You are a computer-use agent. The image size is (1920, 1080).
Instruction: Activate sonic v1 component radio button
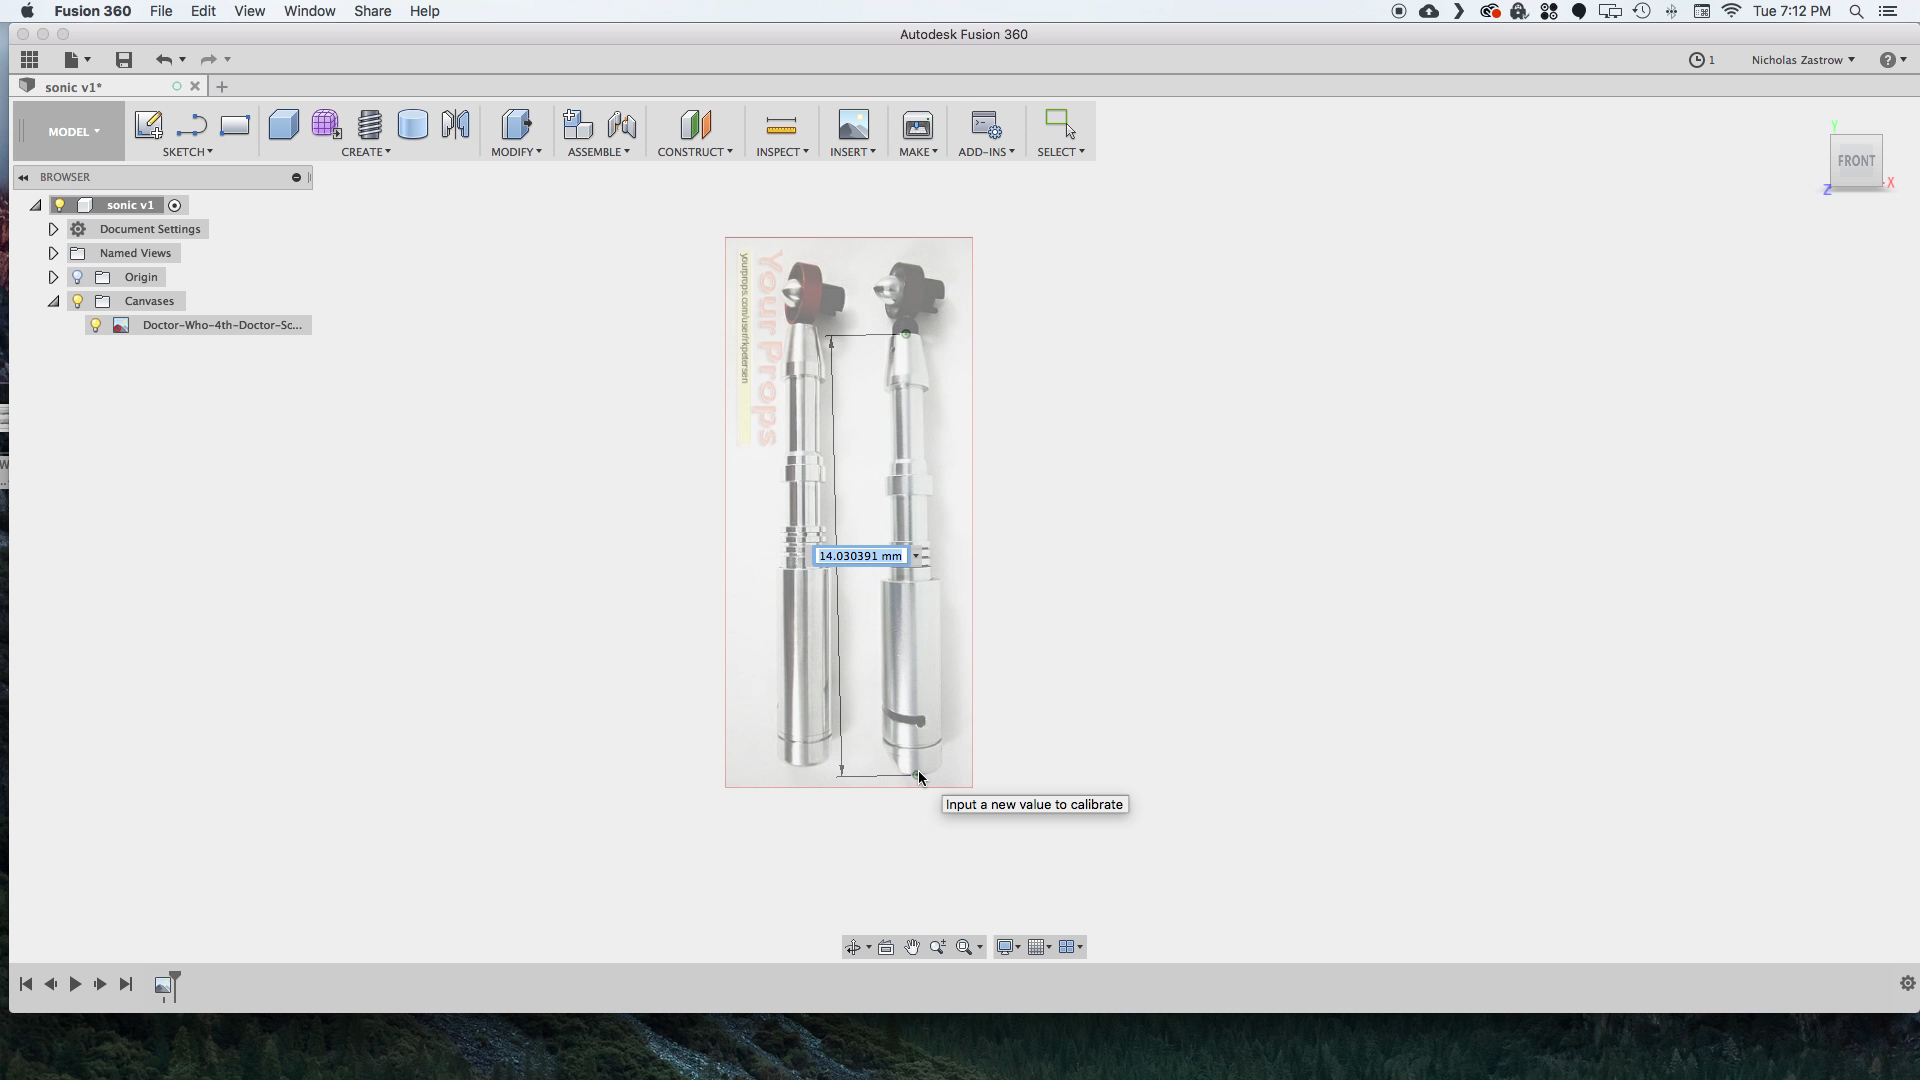coord(175,205)
